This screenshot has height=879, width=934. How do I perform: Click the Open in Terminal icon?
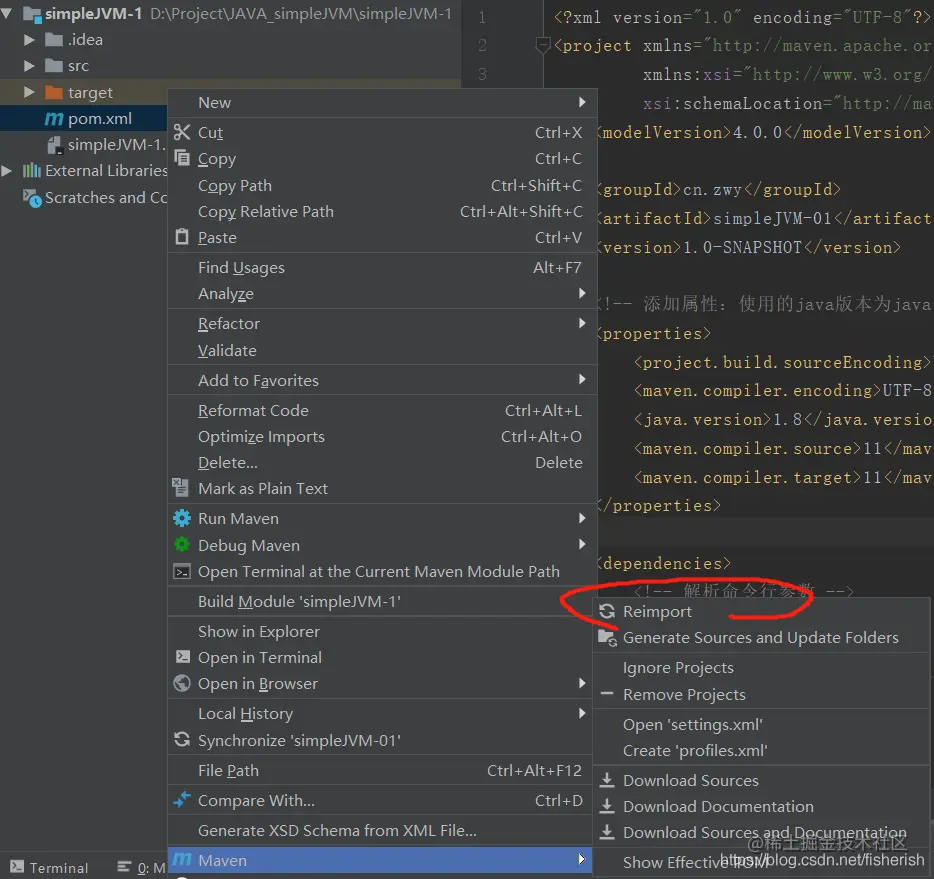click(183, 657)
